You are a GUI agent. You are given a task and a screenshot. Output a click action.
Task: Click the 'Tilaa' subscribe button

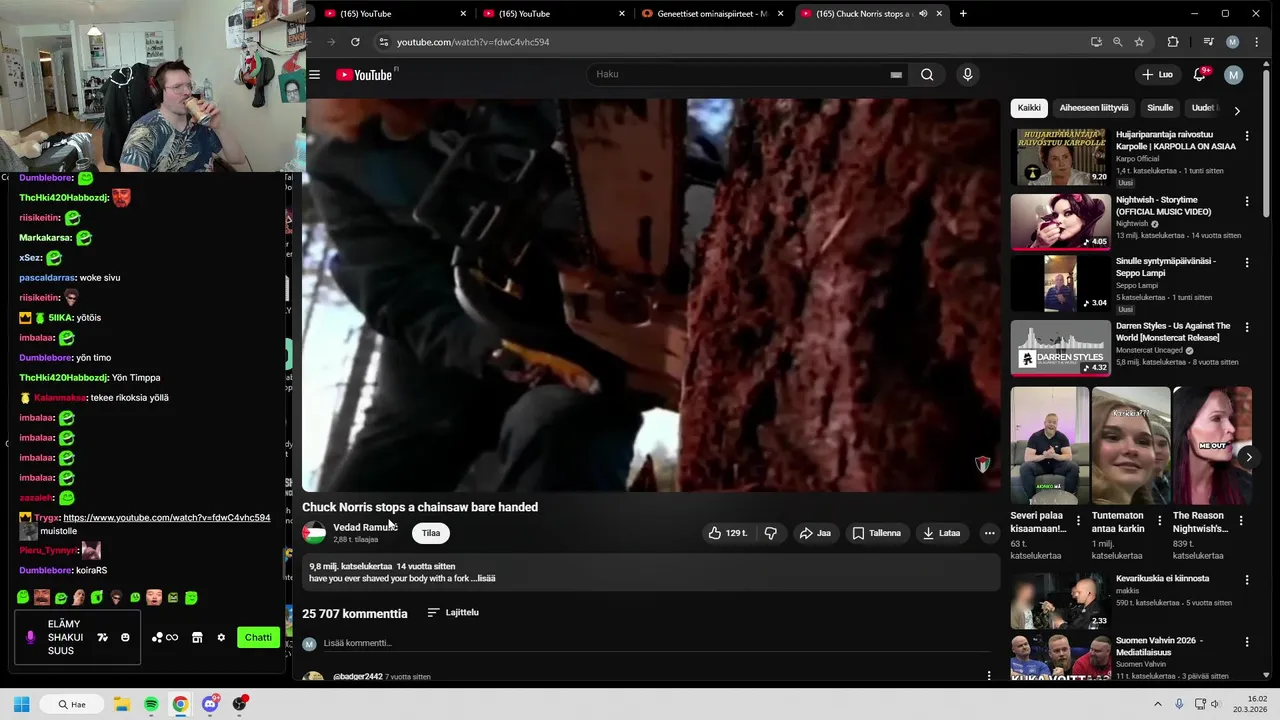point(431,533)
